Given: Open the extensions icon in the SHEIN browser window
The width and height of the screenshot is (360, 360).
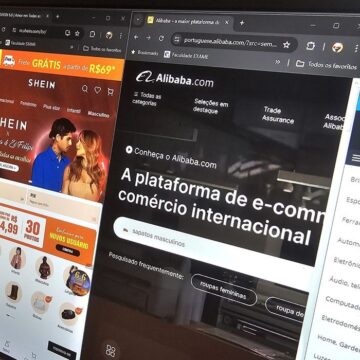Looking at the screenshot, I should click(93, 34).
